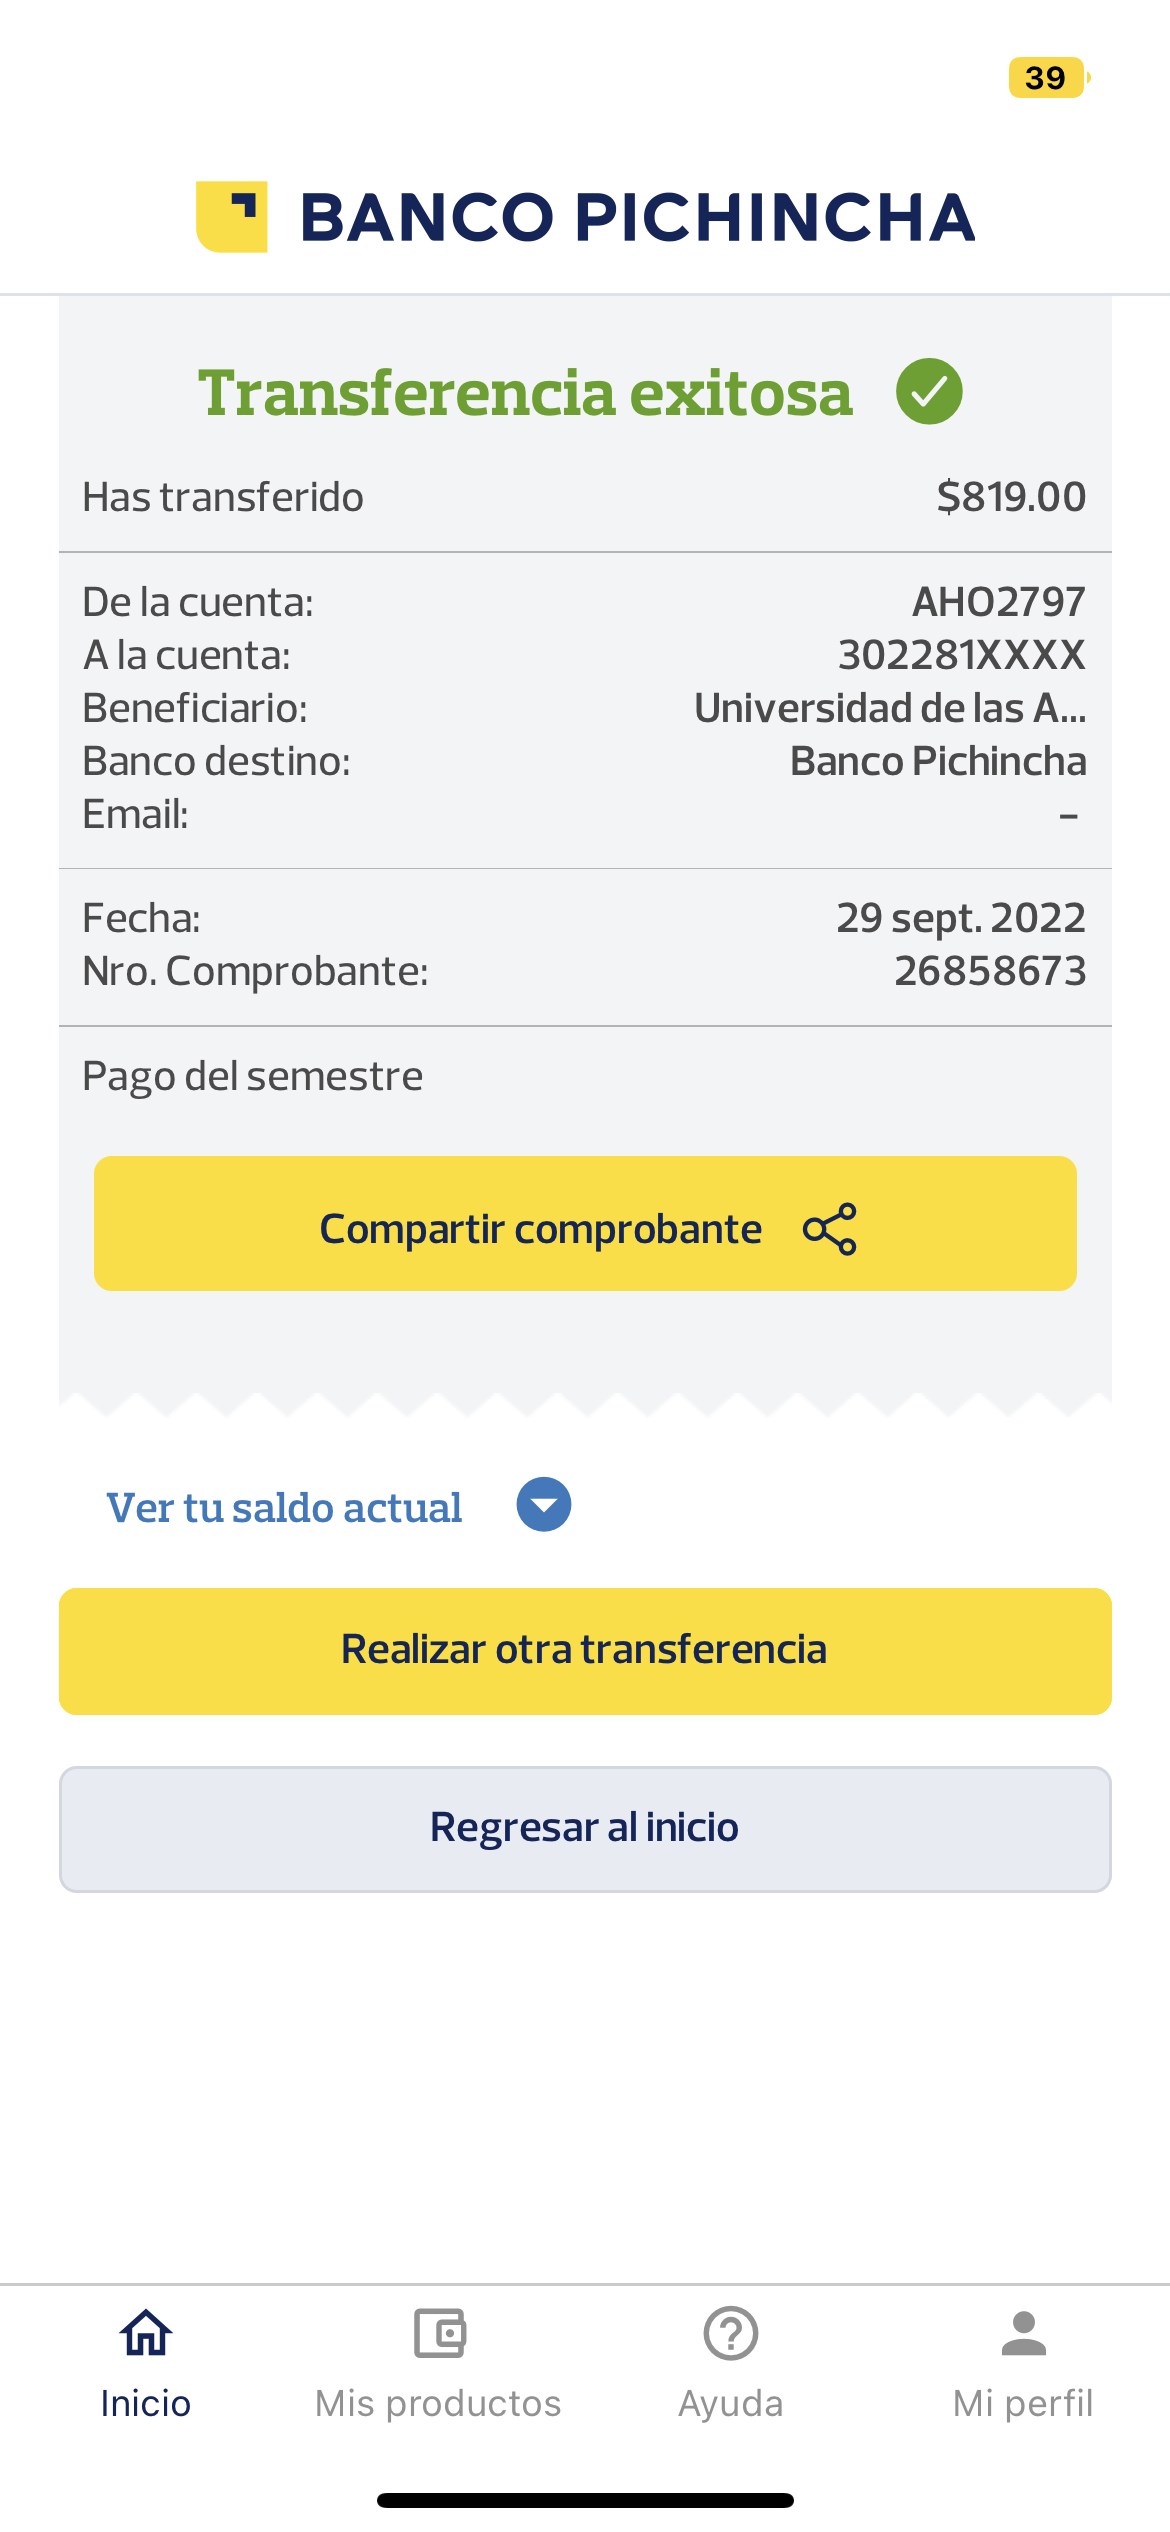
Task: Tap the Ayuda question mark icon
Action: (731, 2333)
